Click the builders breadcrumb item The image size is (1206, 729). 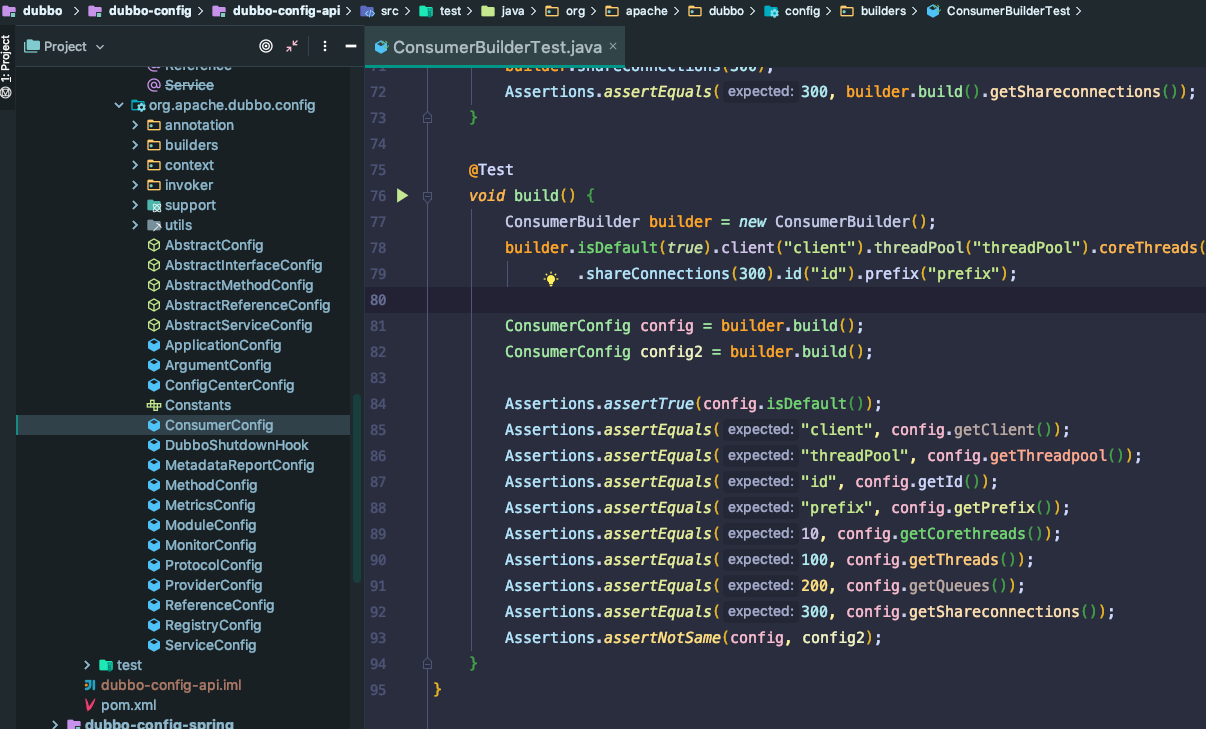coord(882,11)
